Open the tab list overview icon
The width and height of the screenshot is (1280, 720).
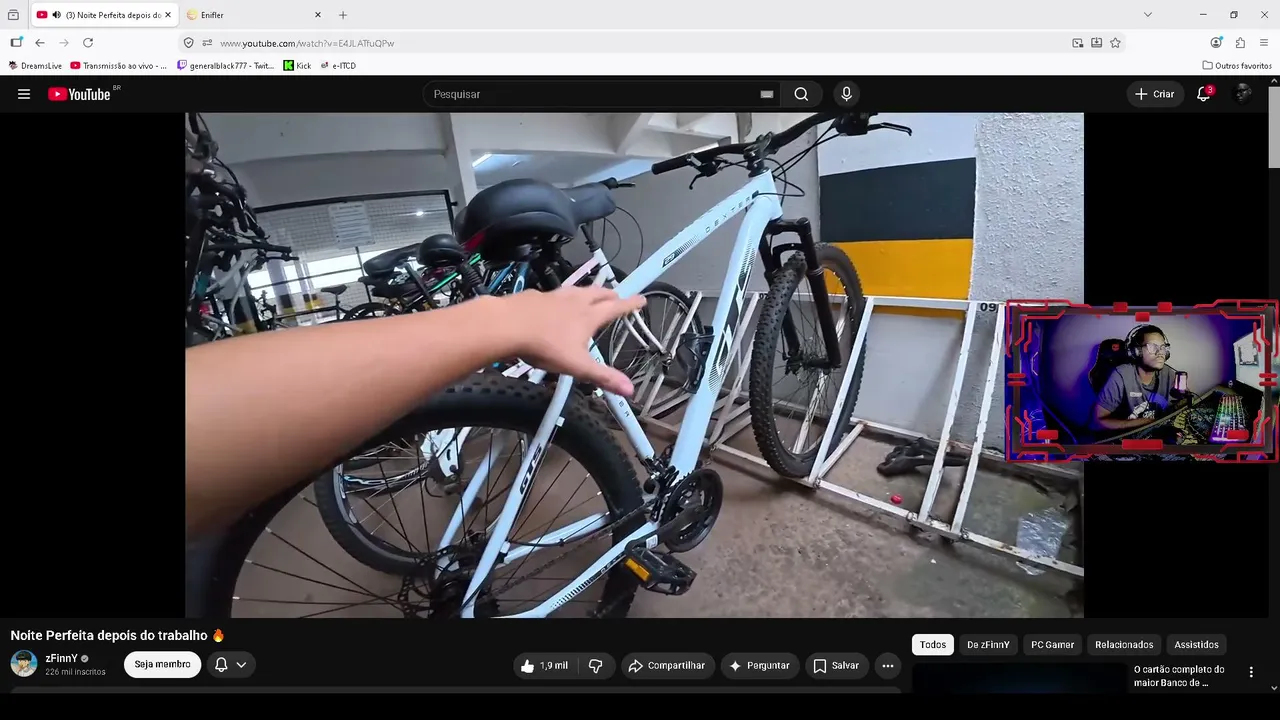coord(13,15)
